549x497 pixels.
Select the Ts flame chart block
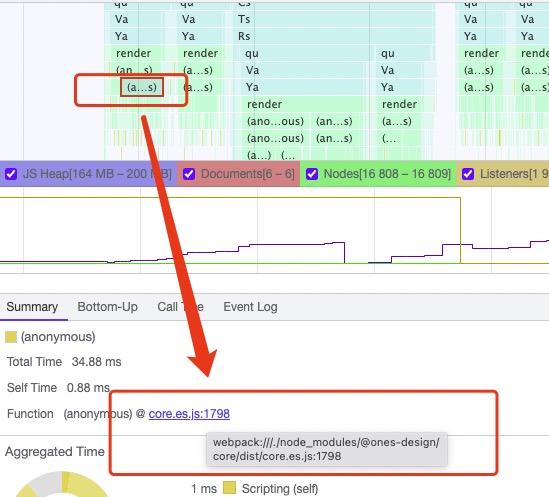[x=334, y=19]
